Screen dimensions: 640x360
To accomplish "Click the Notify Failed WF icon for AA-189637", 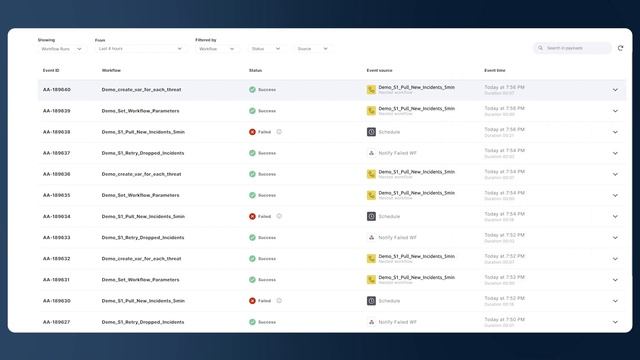I will pos(371,153).
